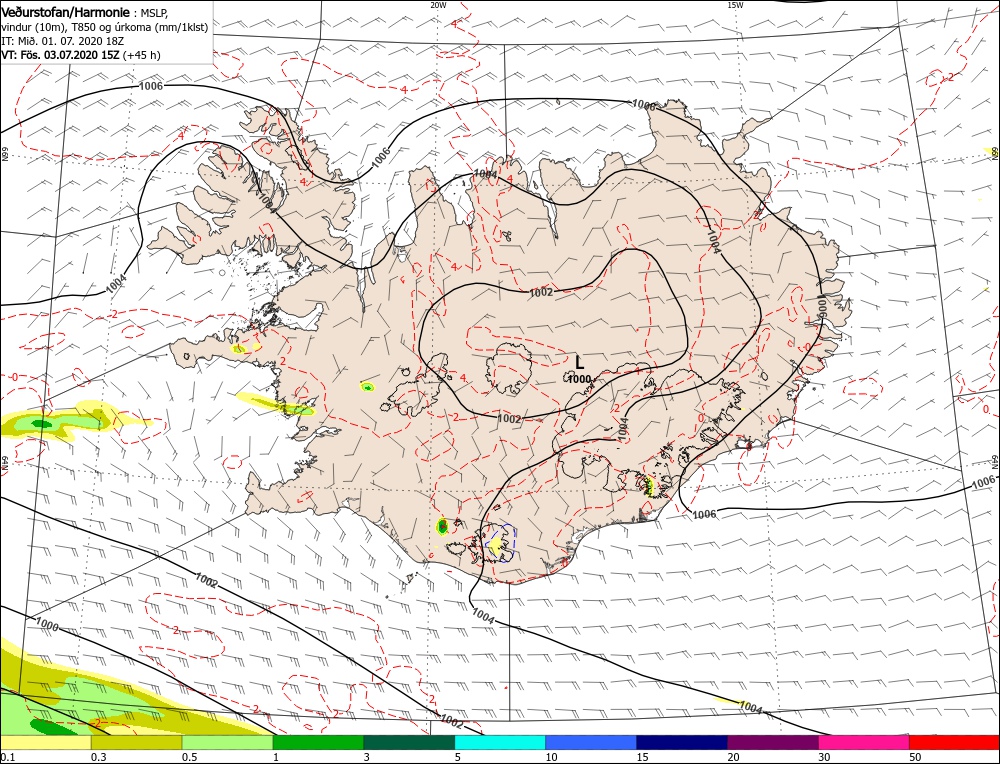
Task: Select the dark green 3–5 legend swatch
Action: pos(409,742)
